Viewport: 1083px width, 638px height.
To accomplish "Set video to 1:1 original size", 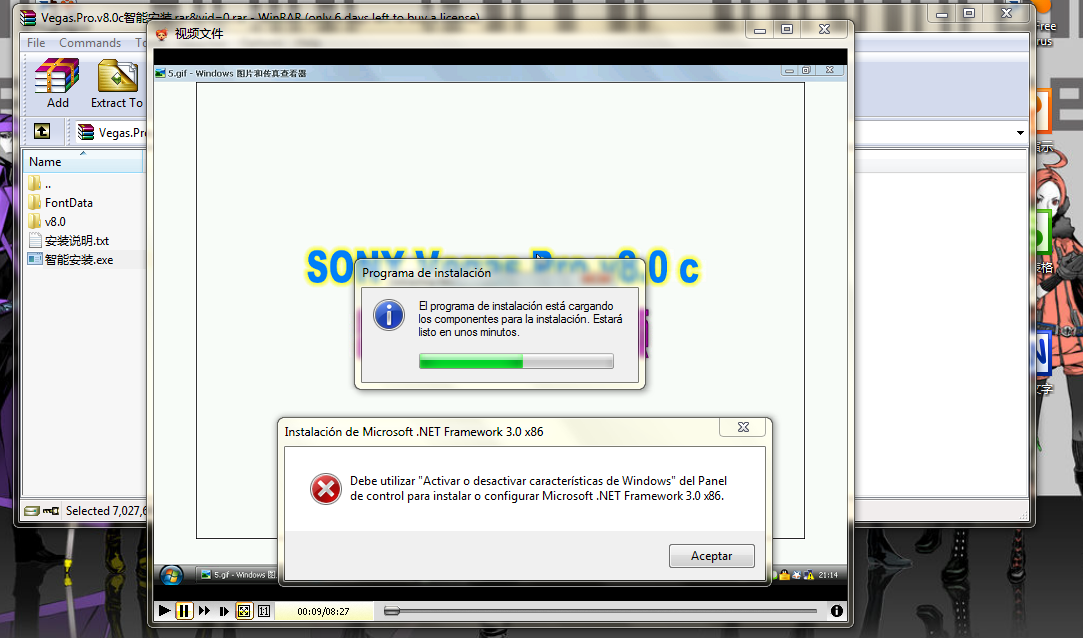I will coord(264,610).
